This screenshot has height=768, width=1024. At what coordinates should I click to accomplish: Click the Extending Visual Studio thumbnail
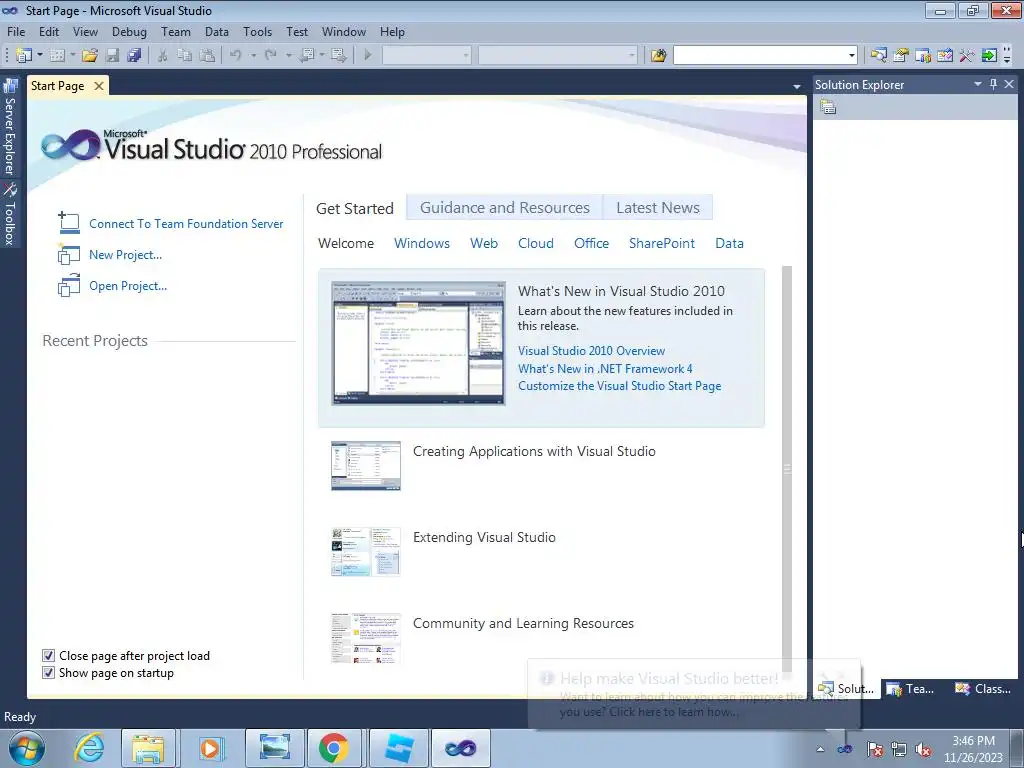pos(366,552)
